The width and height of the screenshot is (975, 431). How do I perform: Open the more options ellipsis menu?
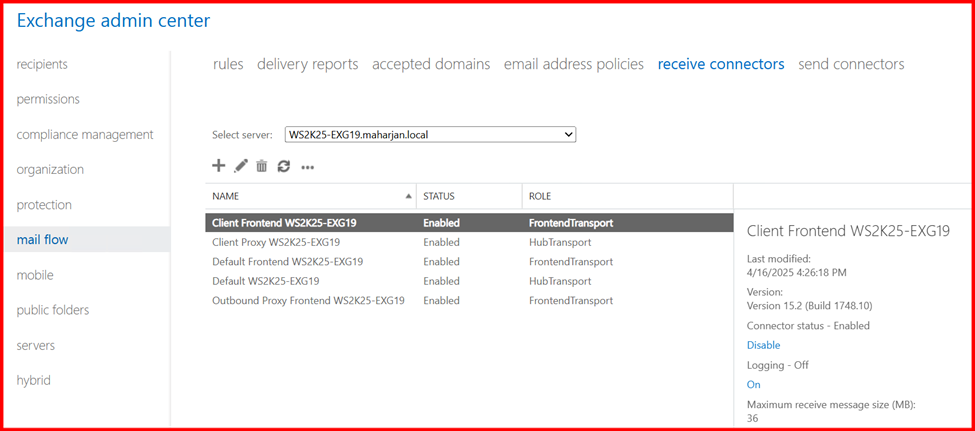click(x=308, y=167)
